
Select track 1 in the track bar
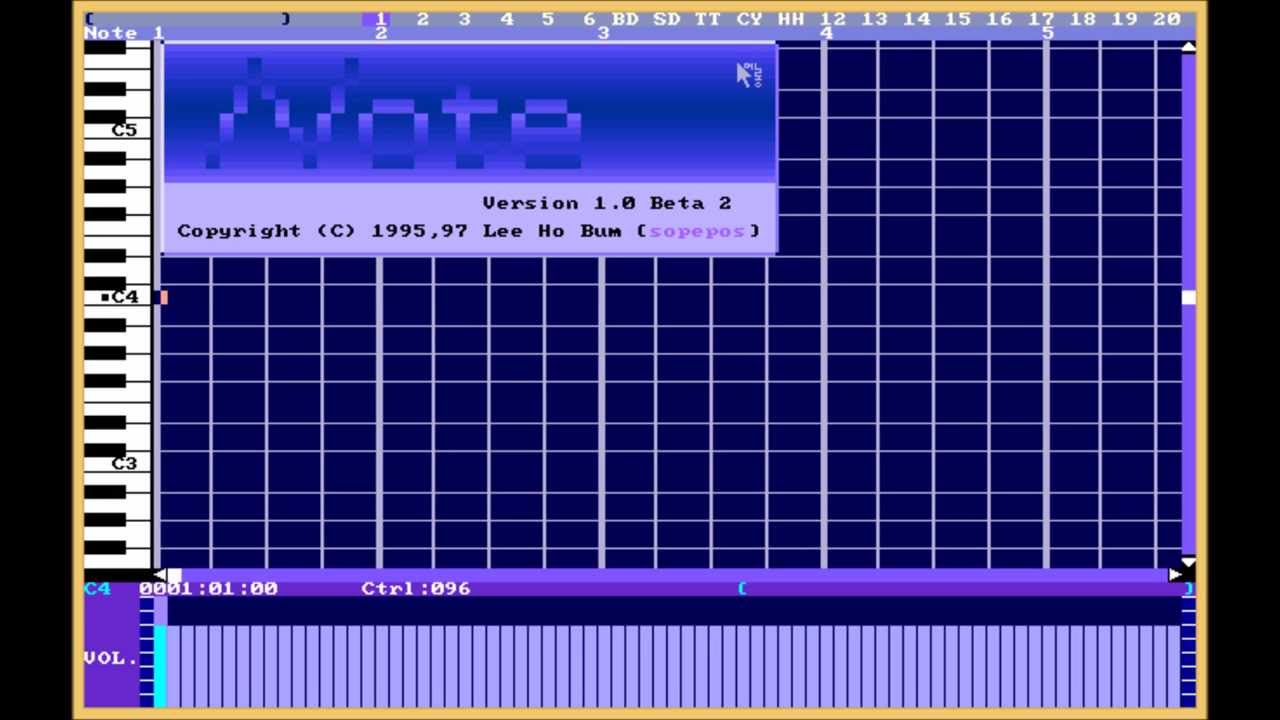pos(380,18)
